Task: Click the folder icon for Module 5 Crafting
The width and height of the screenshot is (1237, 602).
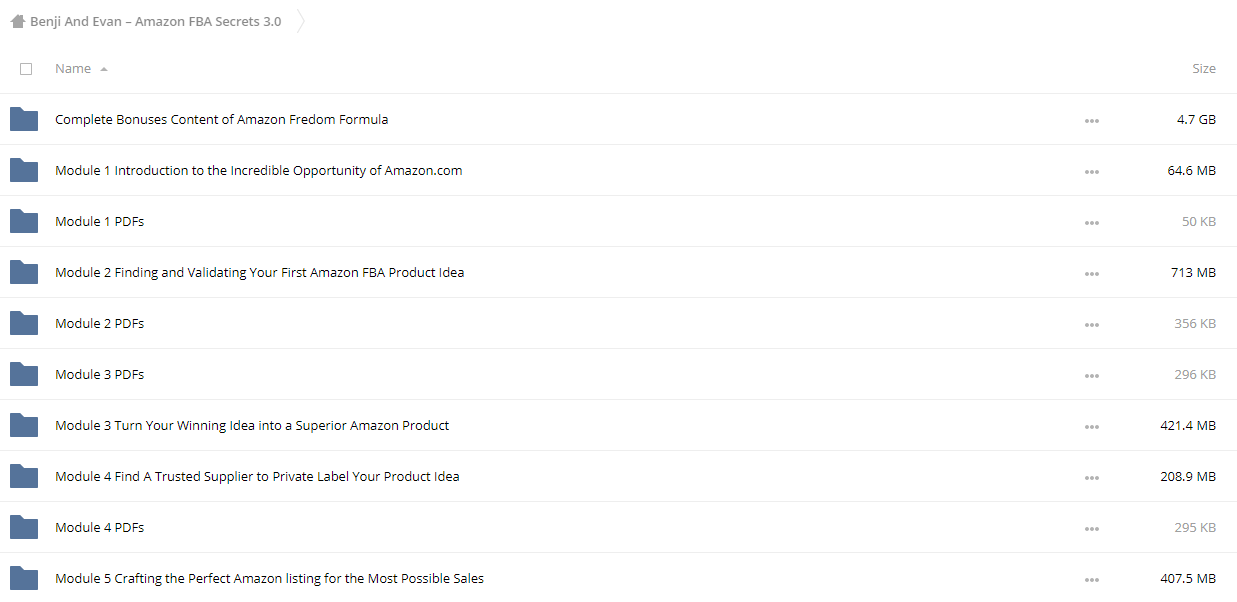Action: tap(24, 579)
